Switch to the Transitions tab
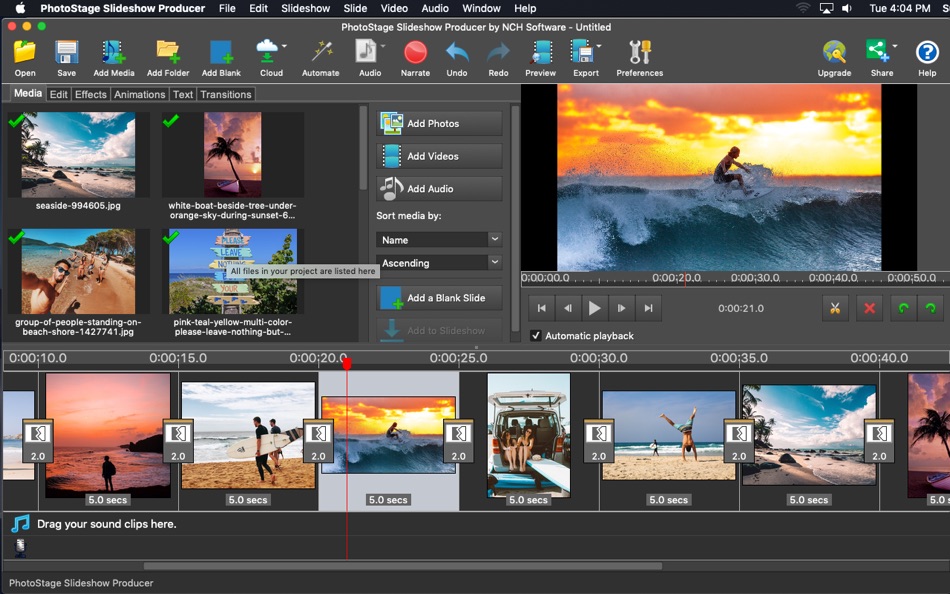The image size is (950, 594). (x=225, y=94)
